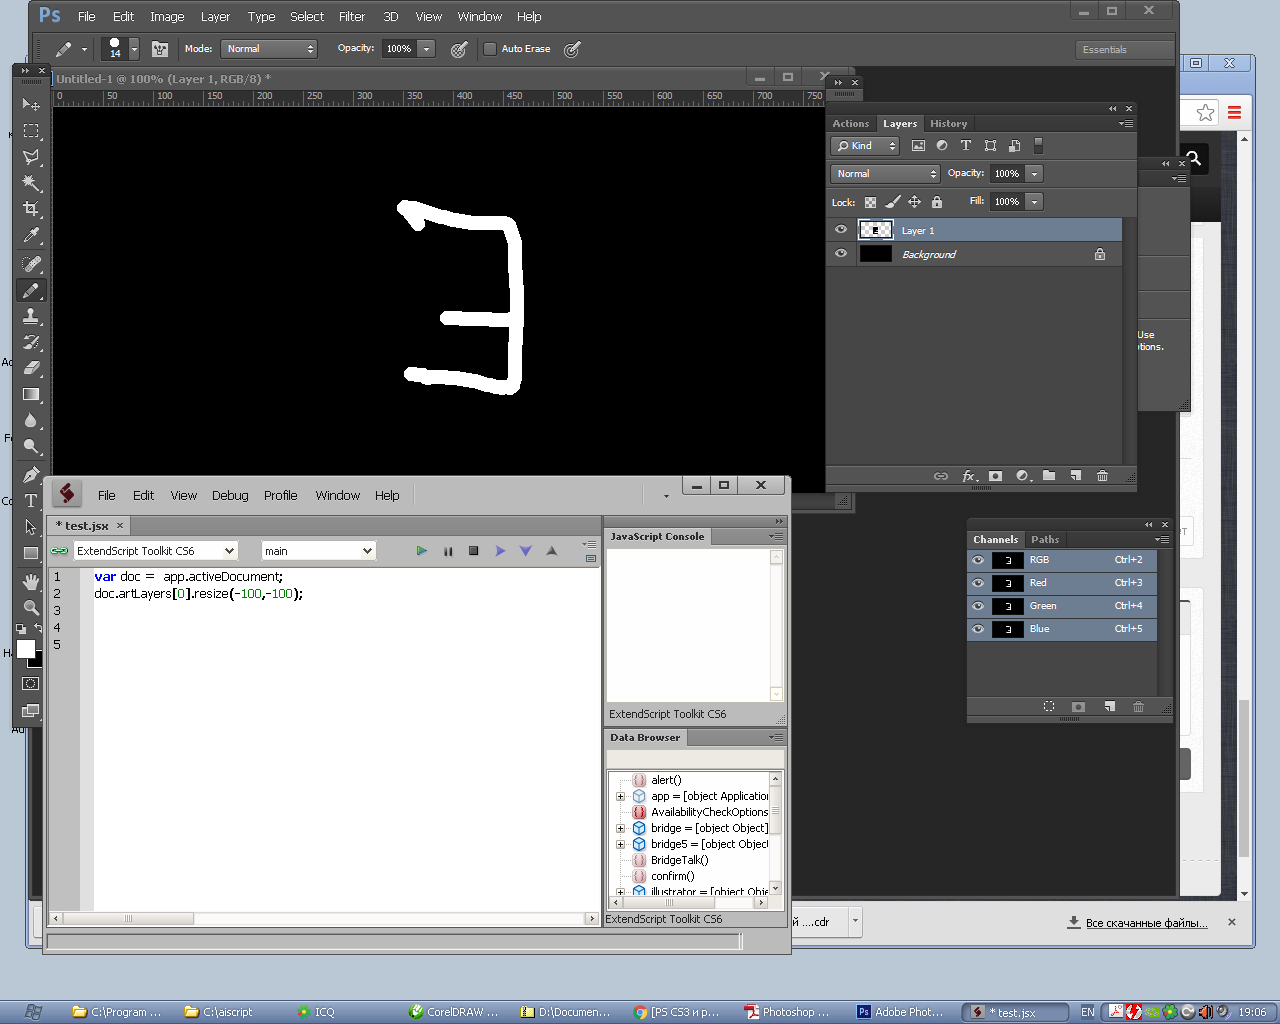The height and width of the screenshot is (1024, 1280).
Task: Toggle the layer filter switch in Layers panel
Action: (x=1038, y=146)
